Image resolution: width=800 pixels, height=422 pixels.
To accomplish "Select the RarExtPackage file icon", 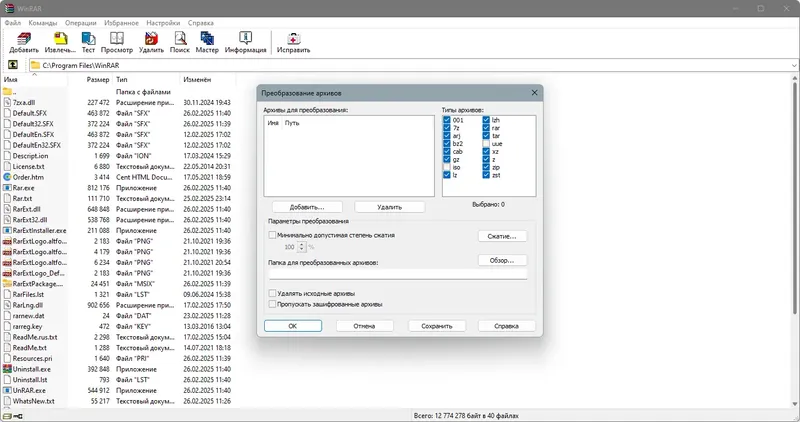I will [x=7, y=284].
